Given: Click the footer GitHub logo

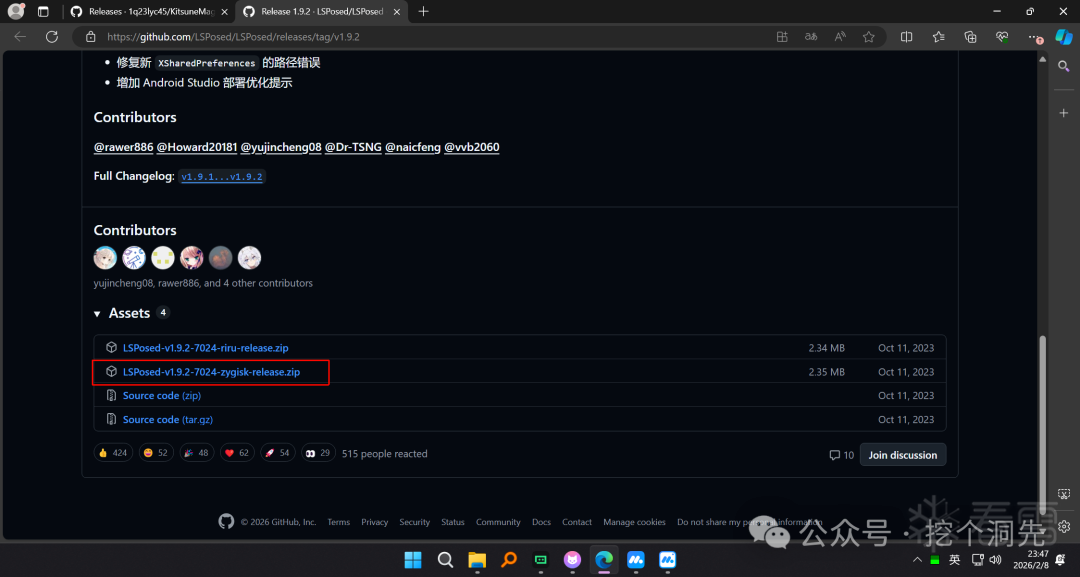Looking at the screenshot, I should (x=226, y=521).
